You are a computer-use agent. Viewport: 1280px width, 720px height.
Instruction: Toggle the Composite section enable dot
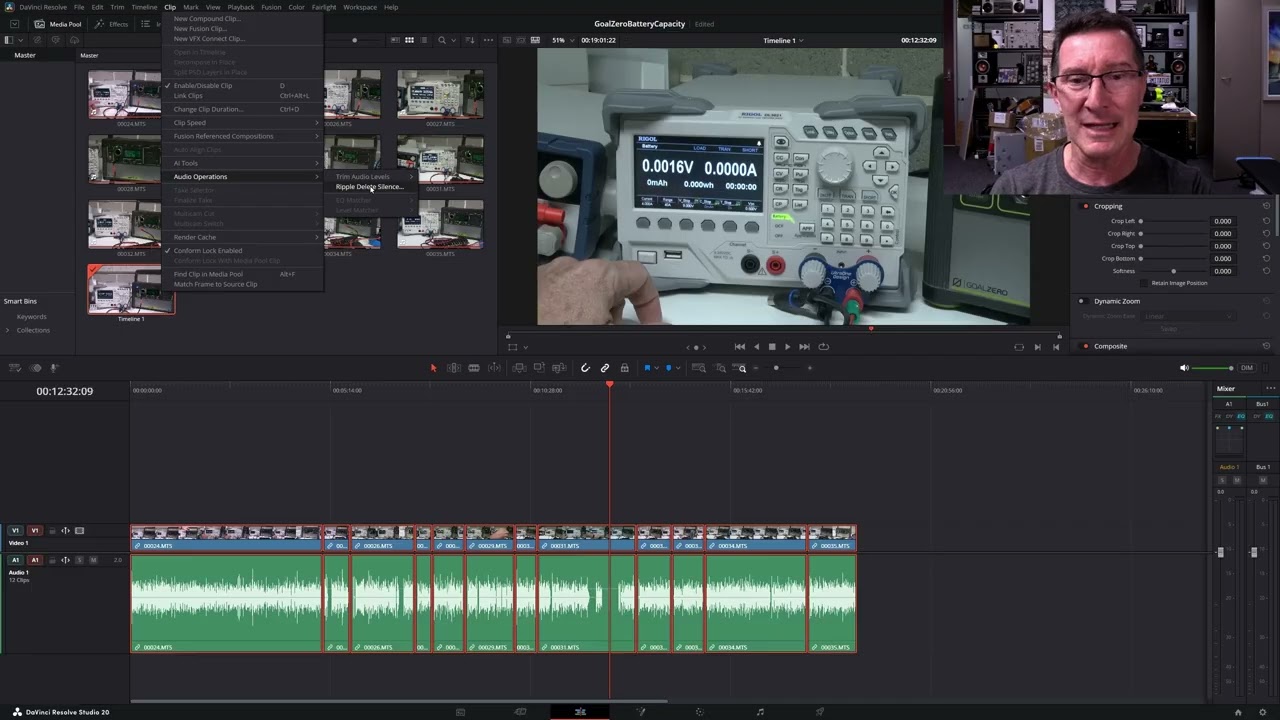[x=1086, y=346]
